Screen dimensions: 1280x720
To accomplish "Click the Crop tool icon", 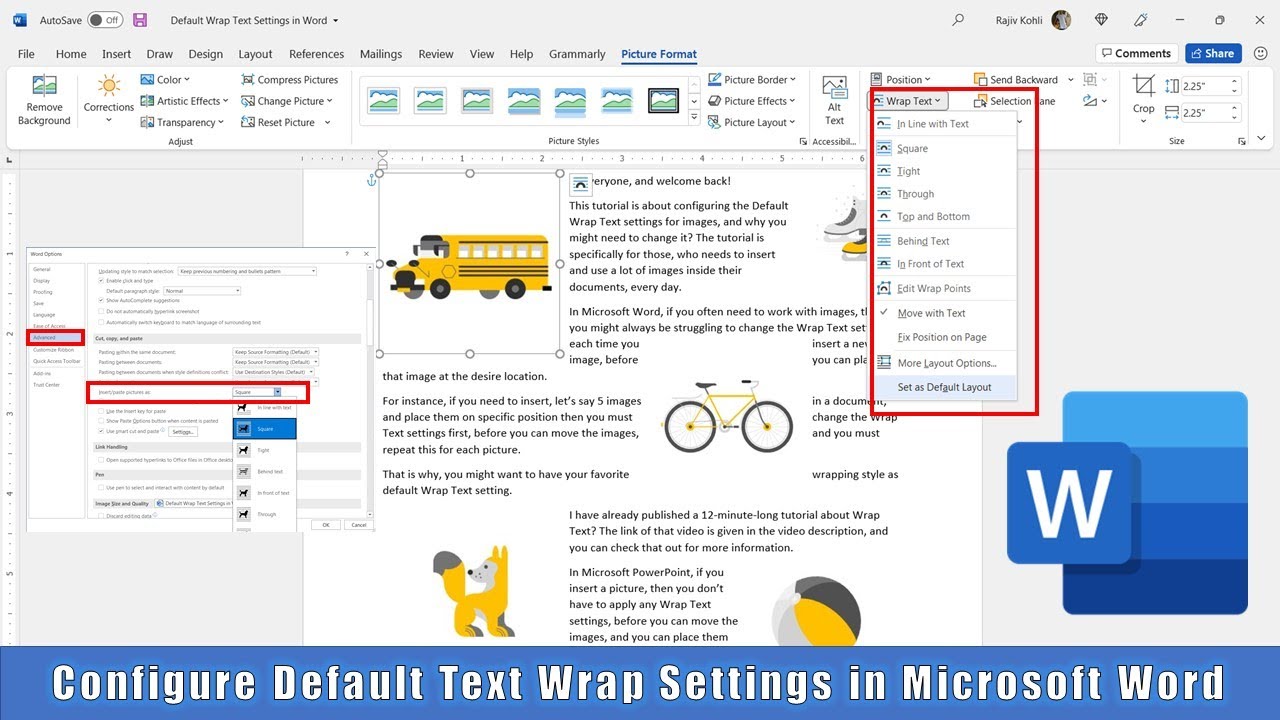I will click(1144, 86).
